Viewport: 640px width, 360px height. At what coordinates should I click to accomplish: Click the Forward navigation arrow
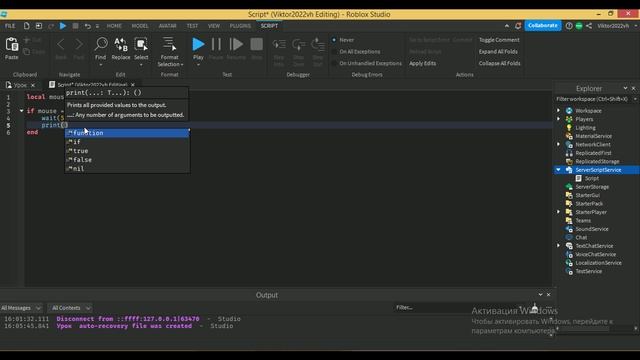79,44
